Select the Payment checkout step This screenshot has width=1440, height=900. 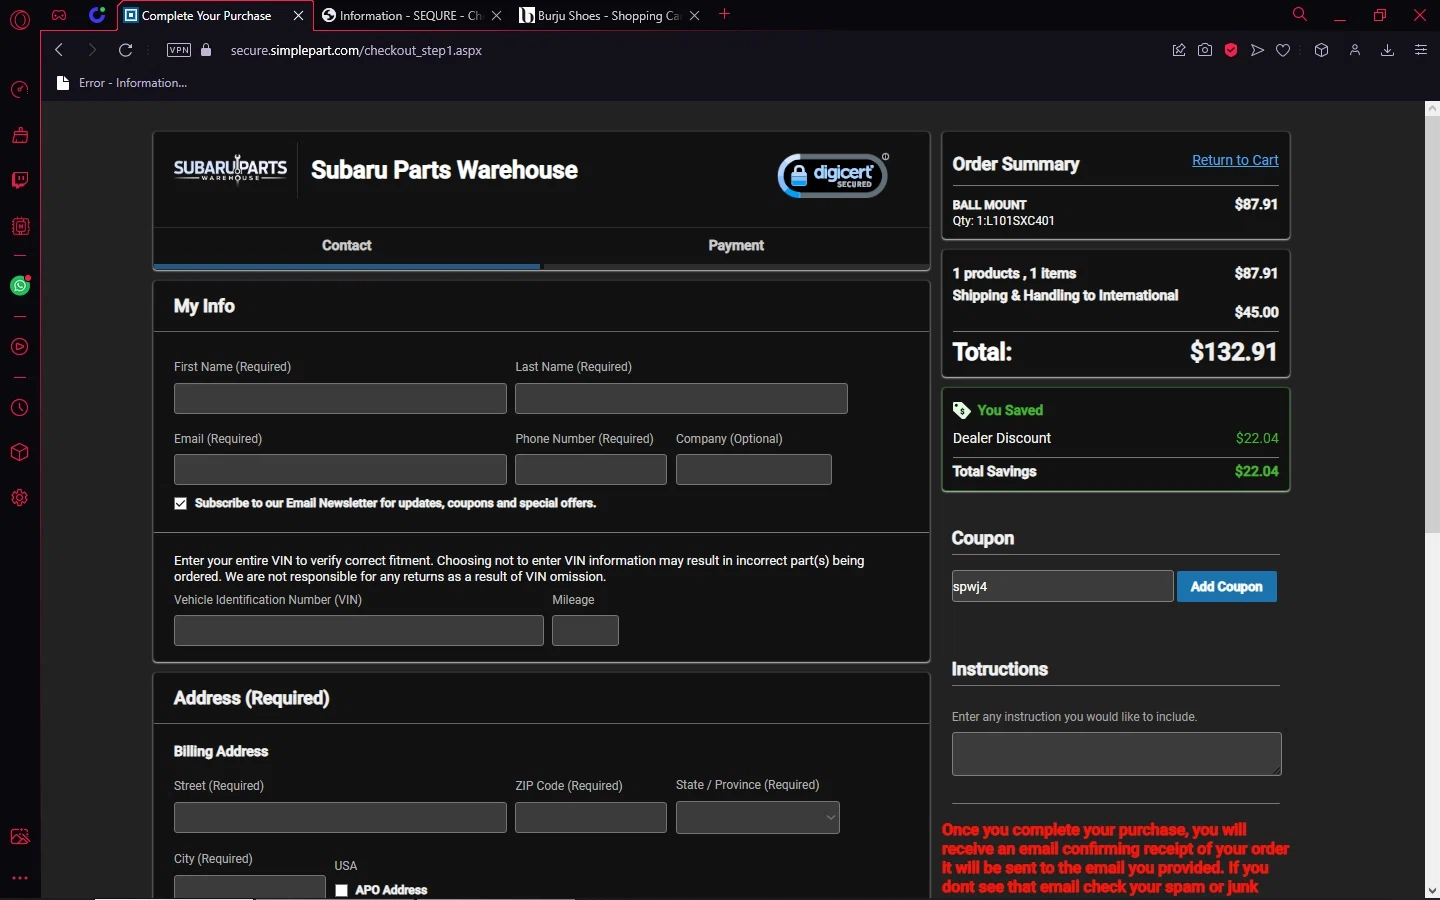(736, 246)
